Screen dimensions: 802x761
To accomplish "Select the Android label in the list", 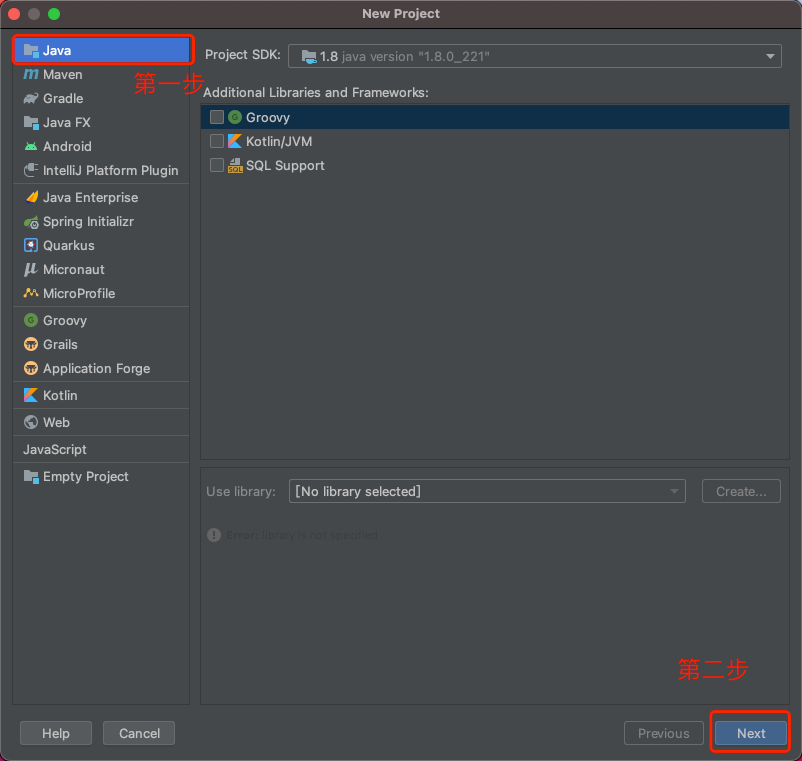I will [x=67, y=147].
